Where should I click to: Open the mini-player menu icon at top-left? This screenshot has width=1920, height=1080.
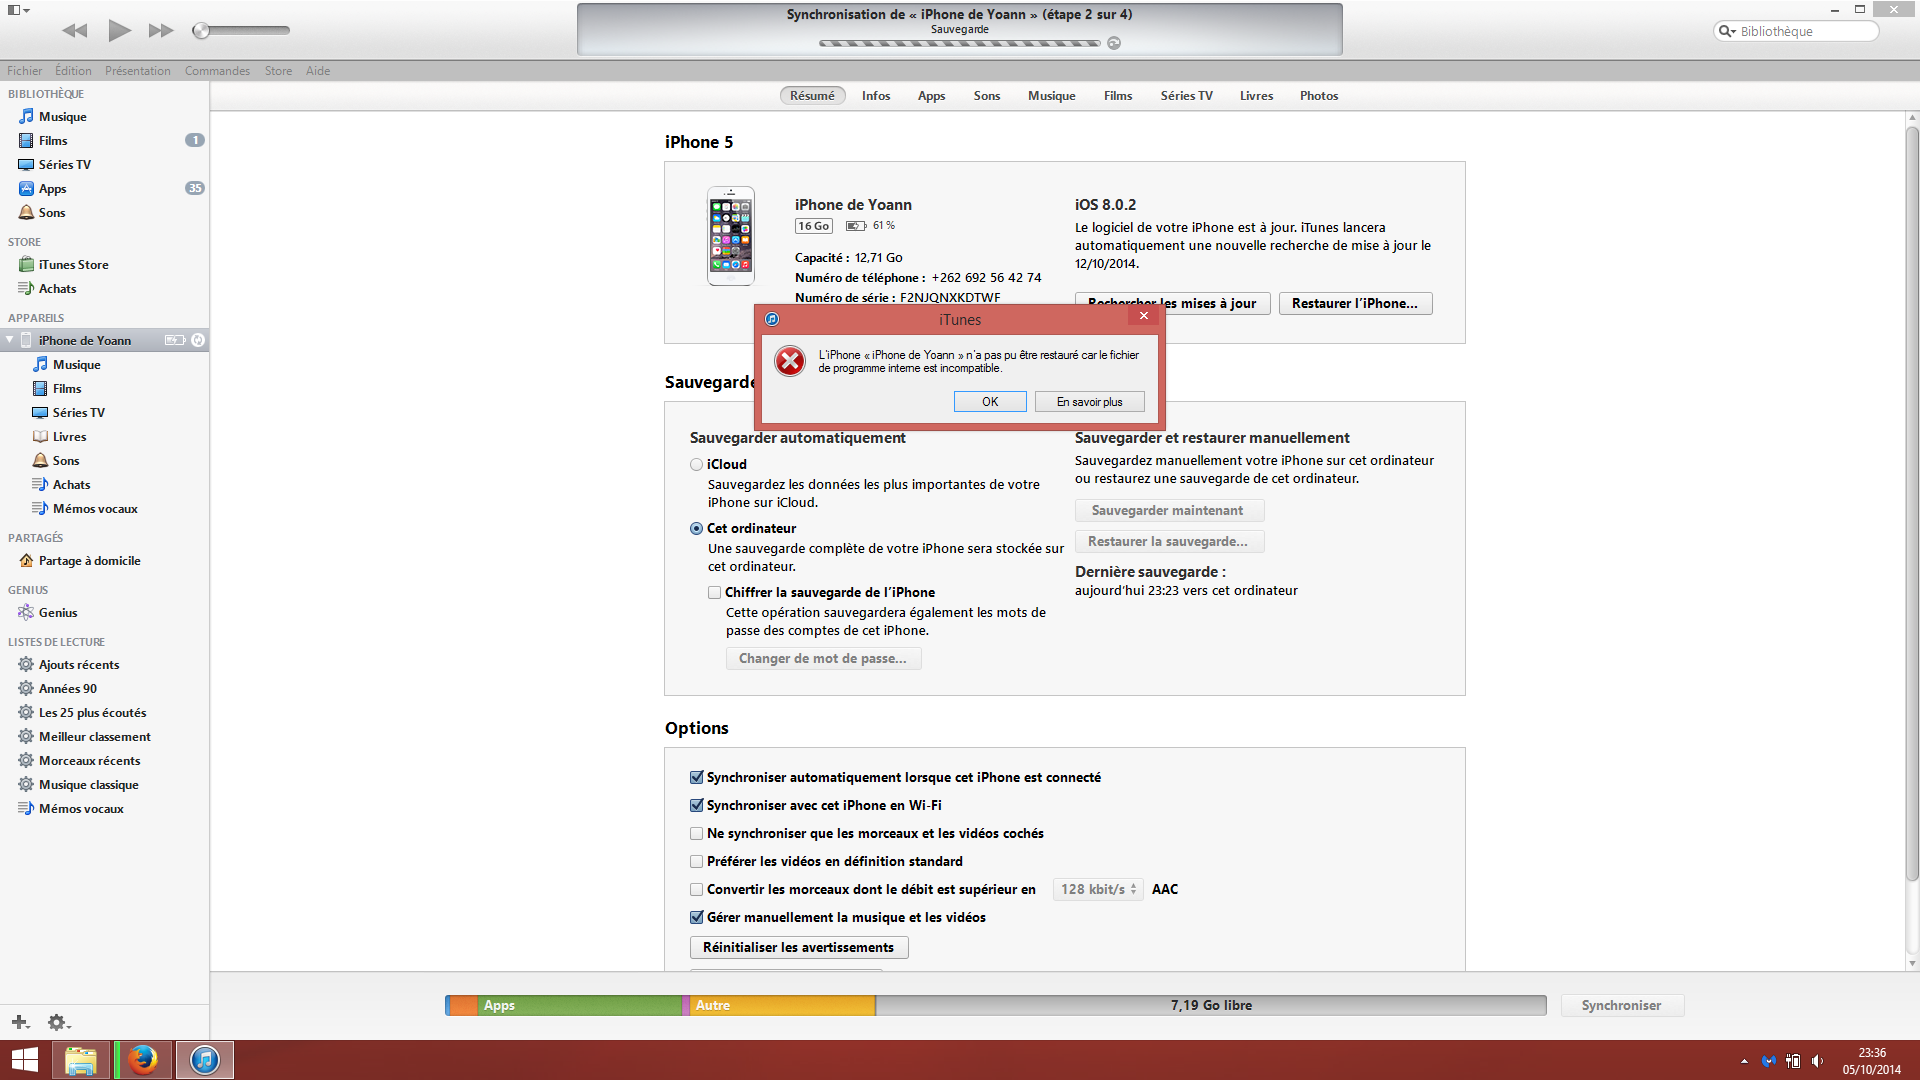coord(18,10)
